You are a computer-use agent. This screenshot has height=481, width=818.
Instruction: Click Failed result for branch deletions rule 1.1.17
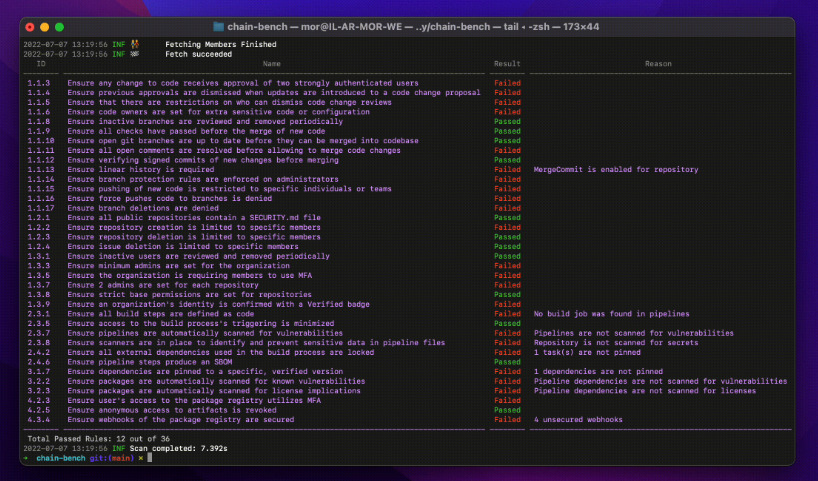coord(507,208)
